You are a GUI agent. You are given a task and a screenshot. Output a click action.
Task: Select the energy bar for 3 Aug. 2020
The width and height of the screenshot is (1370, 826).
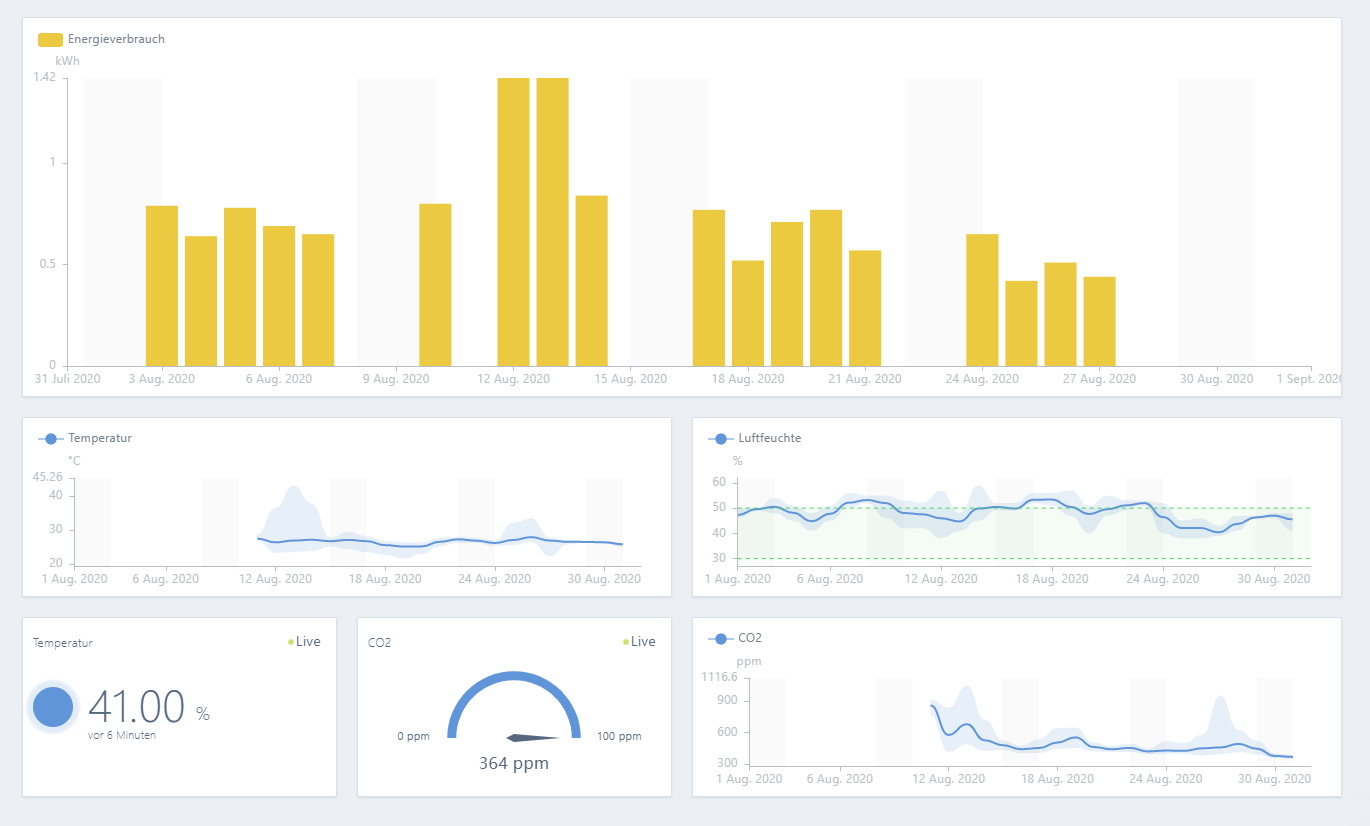(x=162, y=286)
